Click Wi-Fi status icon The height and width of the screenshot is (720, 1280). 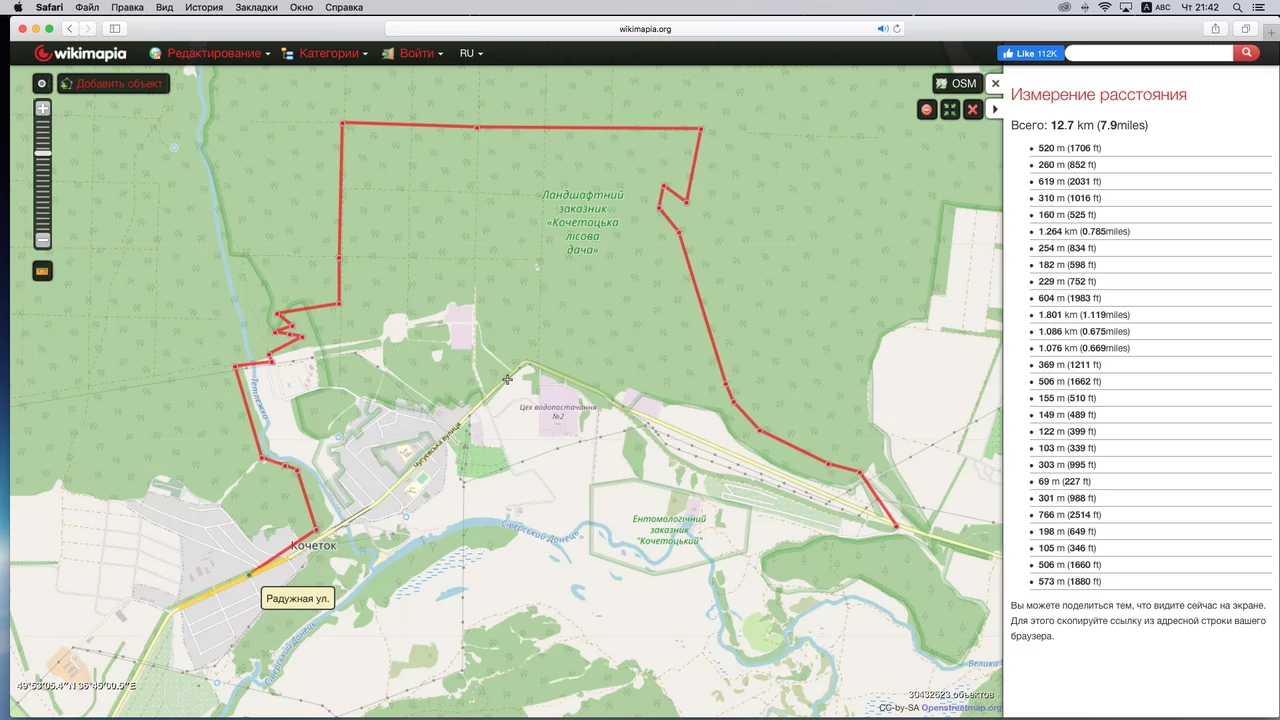coord(1105,7)
